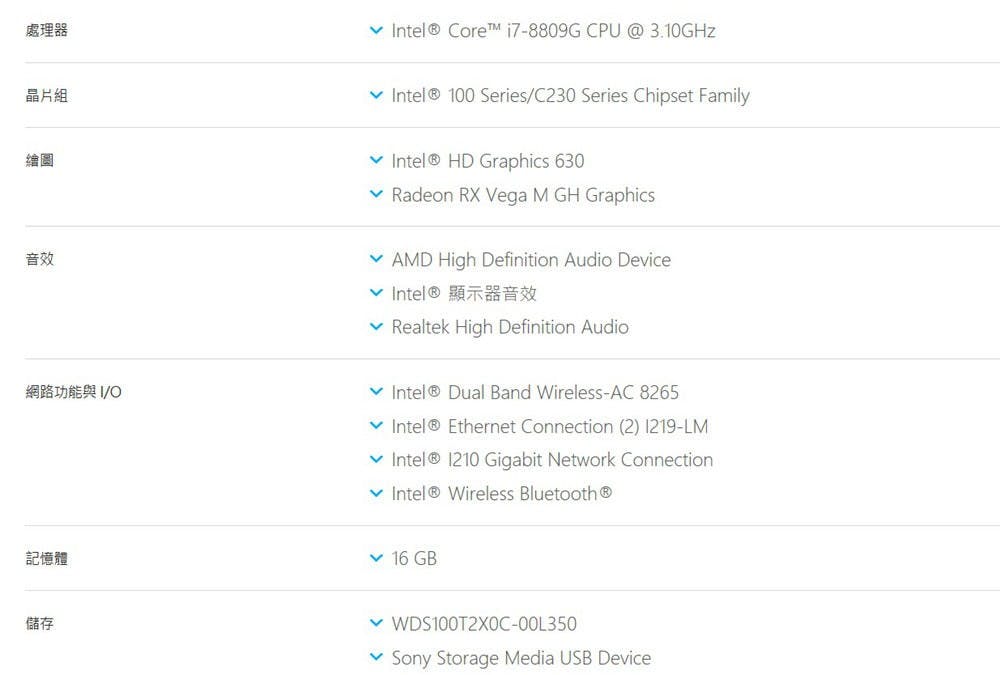Expand the Dual Band Wireless-AC 8265 chevron

click(x=376, y=392)
